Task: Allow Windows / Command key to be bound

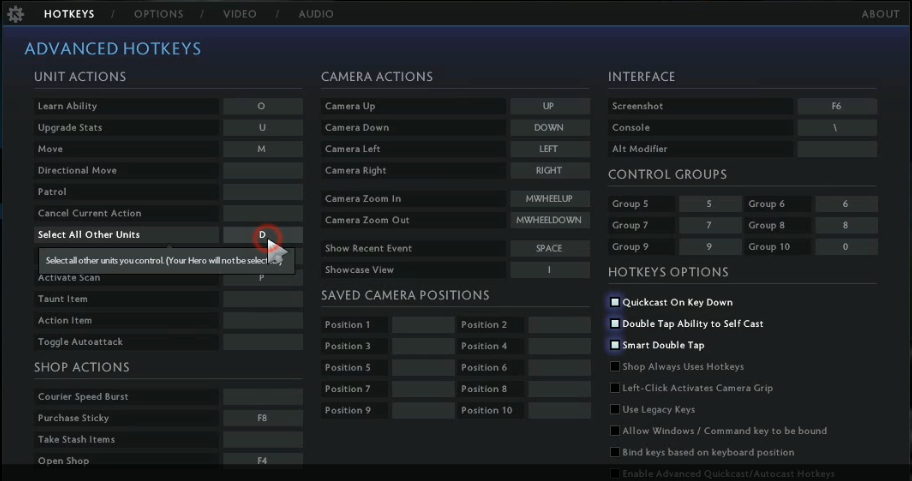Action: tap(615, 431)
